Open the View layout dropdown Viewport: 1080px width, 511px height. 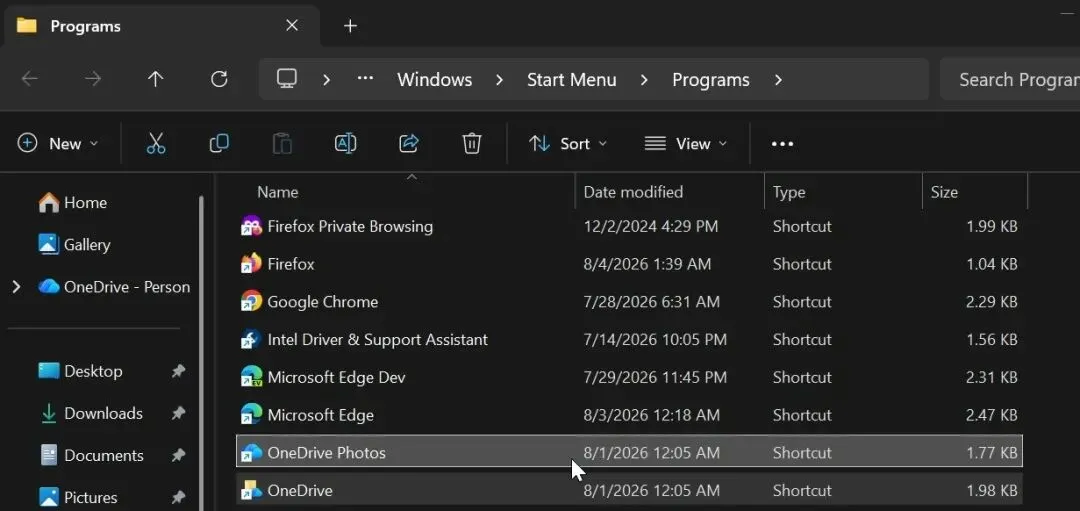tap(685, 143)
